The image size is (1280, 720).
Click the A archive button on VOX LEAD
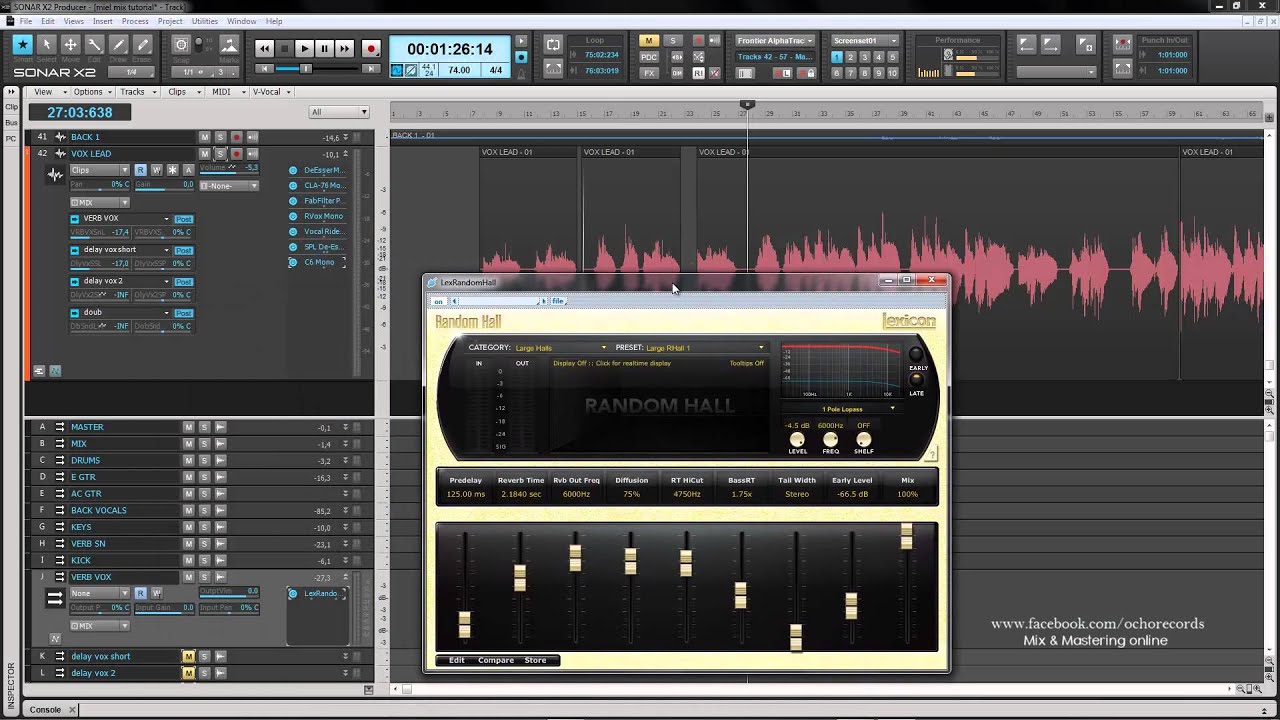[188, 170]
